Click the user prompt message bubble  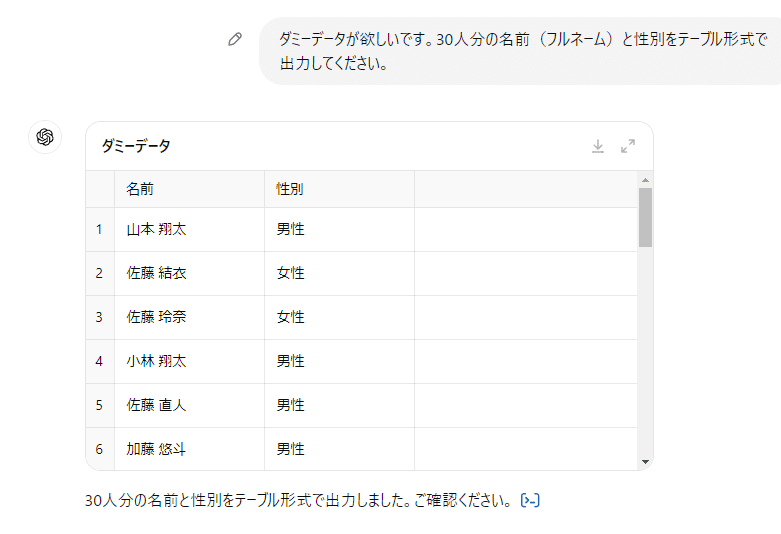pyautogui.click(x=520, y=51)
